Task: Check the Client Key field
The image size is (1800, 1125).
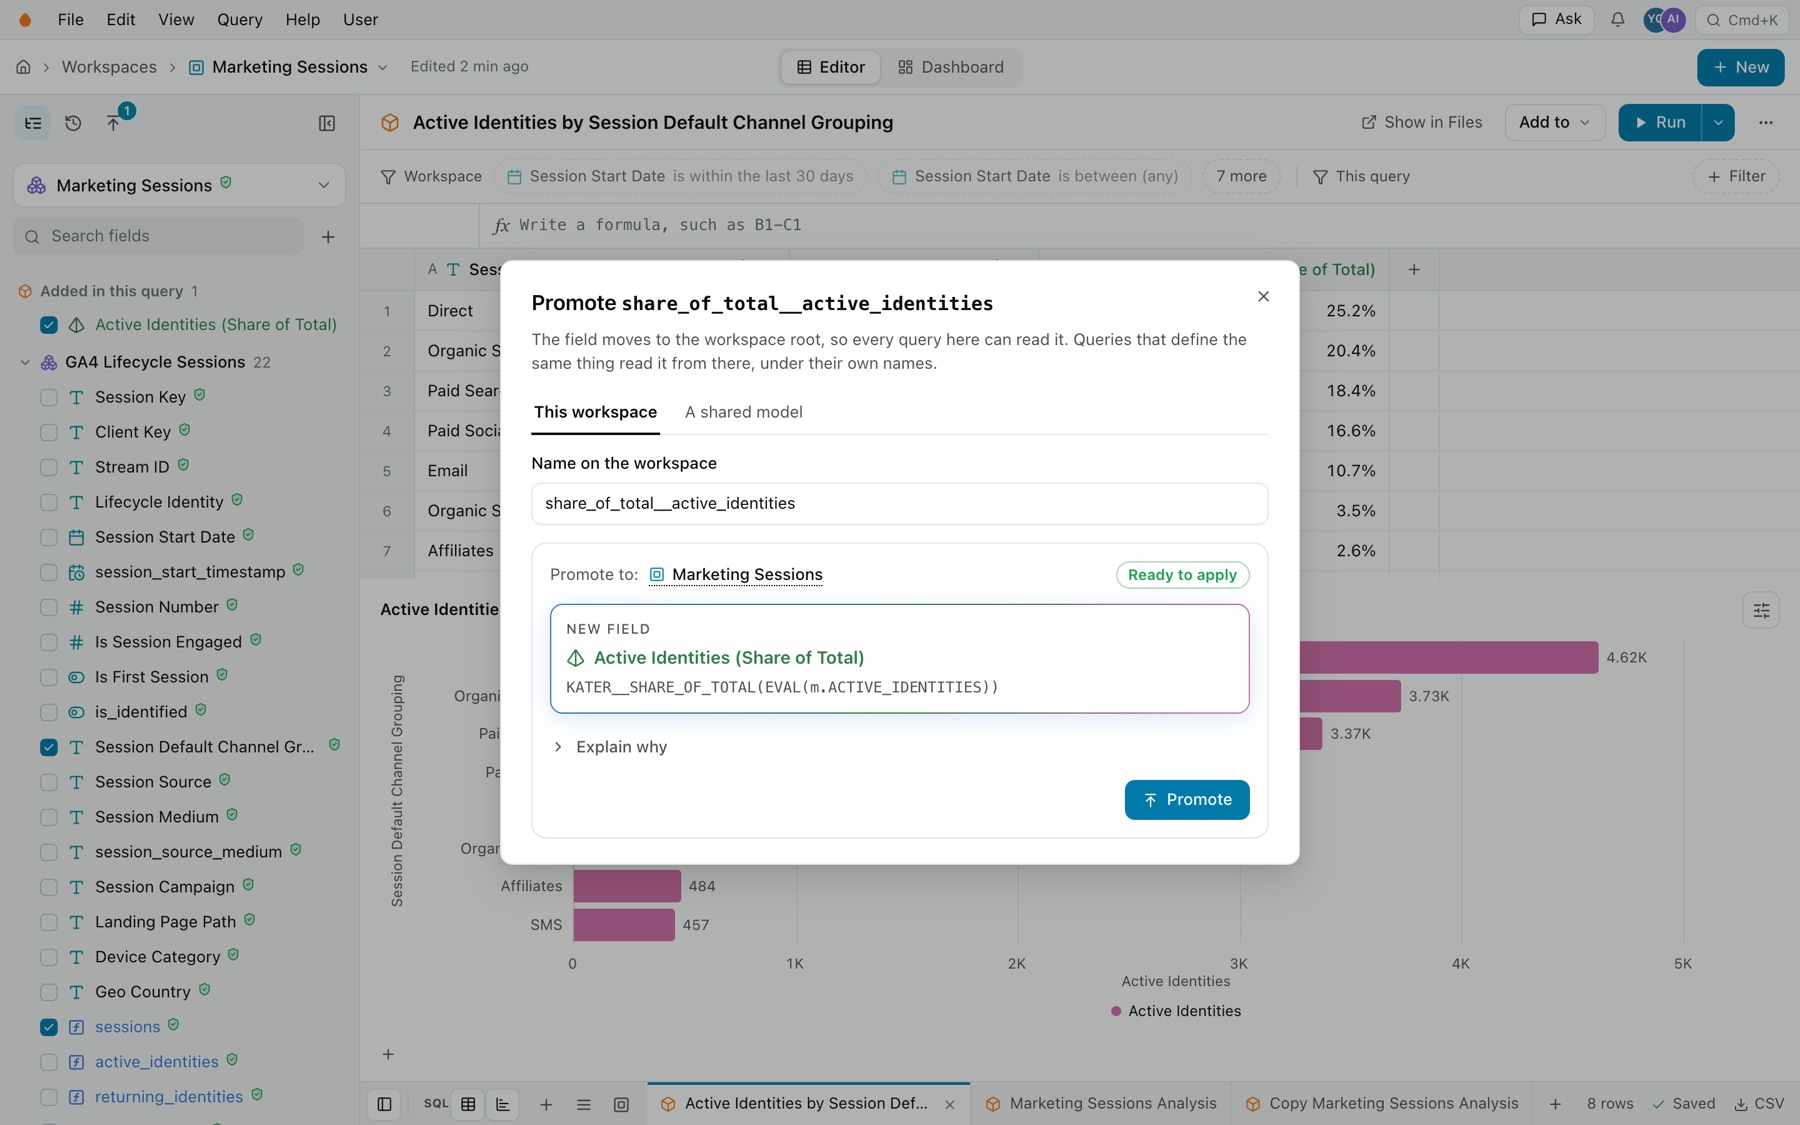Action: click(x=49, y=432)
